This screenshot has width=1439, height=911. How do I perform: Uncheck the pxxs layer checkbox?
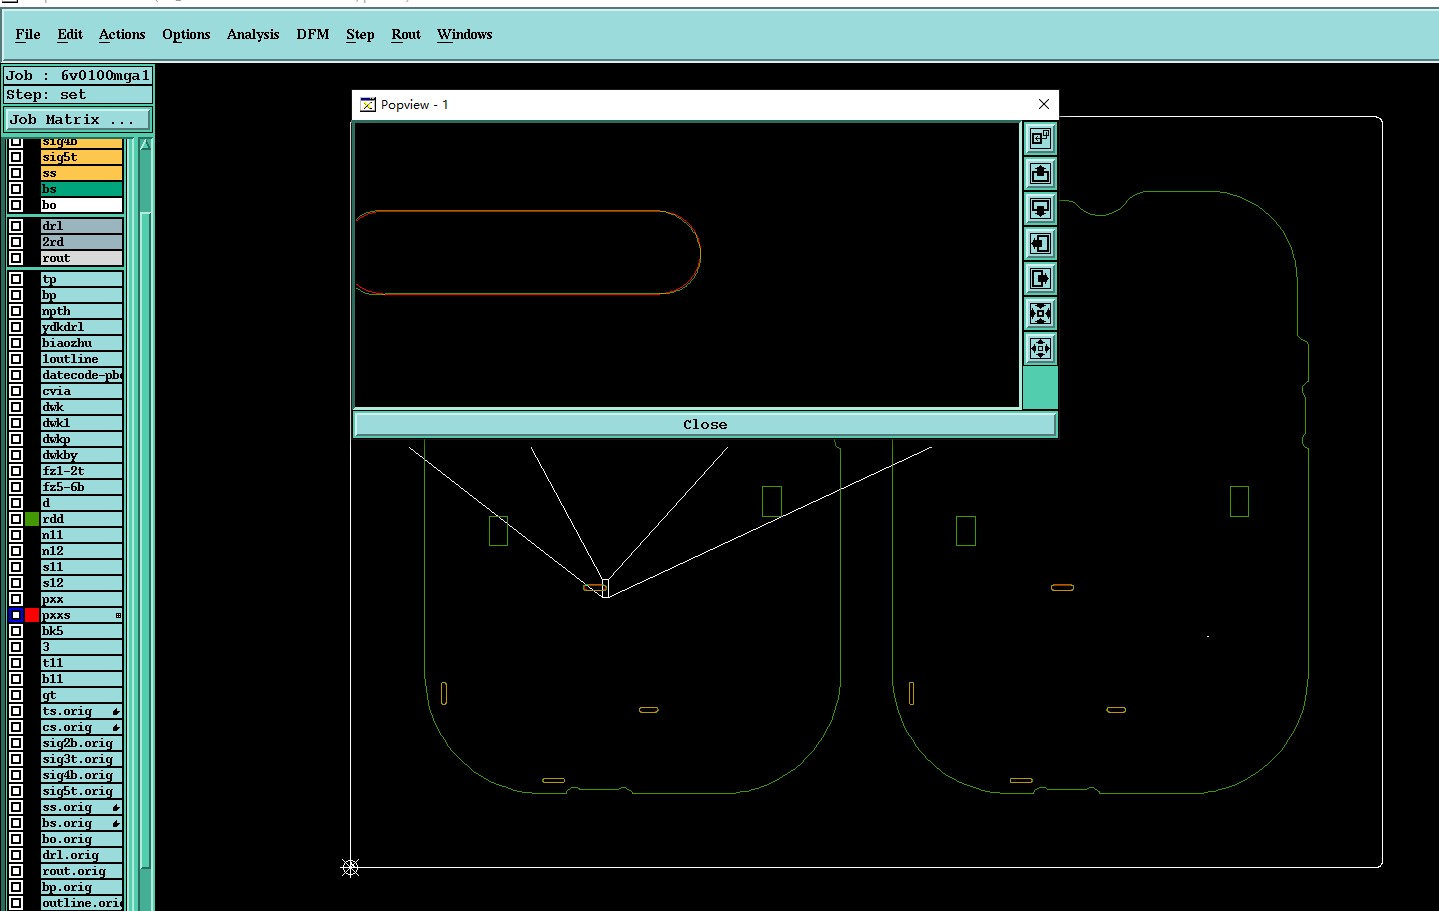(x=16, y=615)
